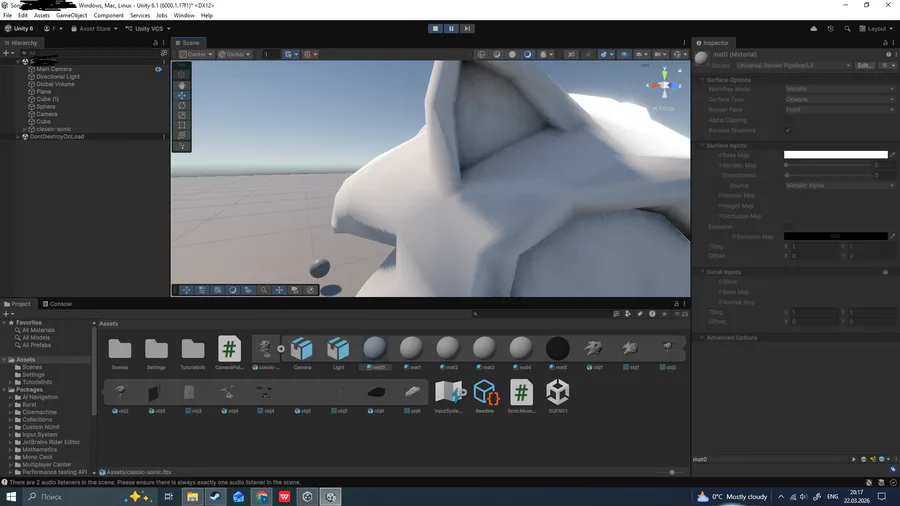
Task: Select the Scale tool in Scene toolbar
Action: point(181,115)
